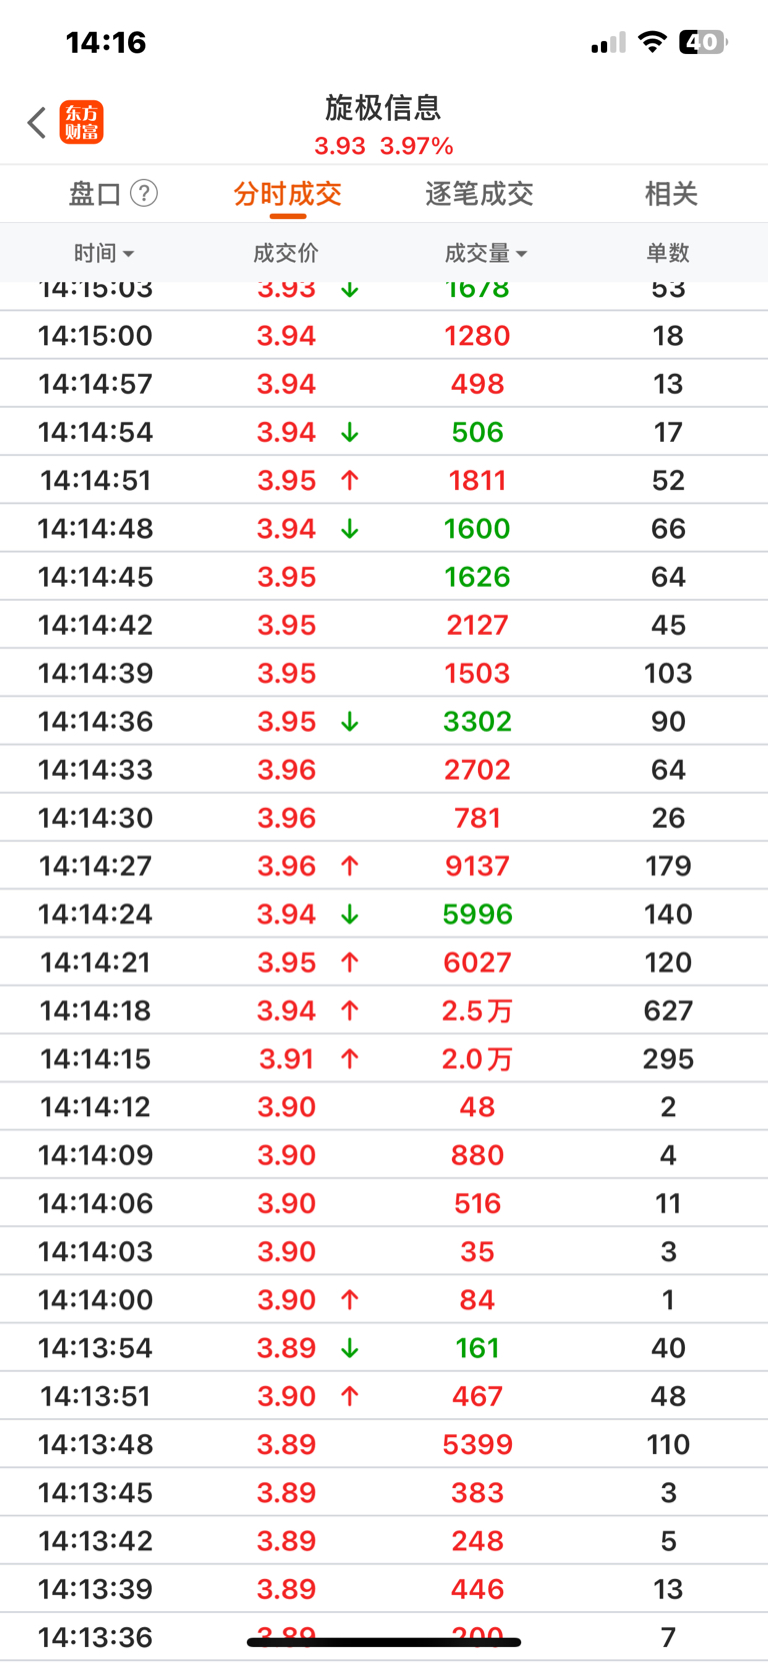Switch to the 逐笔成交 tab
This screenshot has width=768, height=1663.
(x=479, y=193)
